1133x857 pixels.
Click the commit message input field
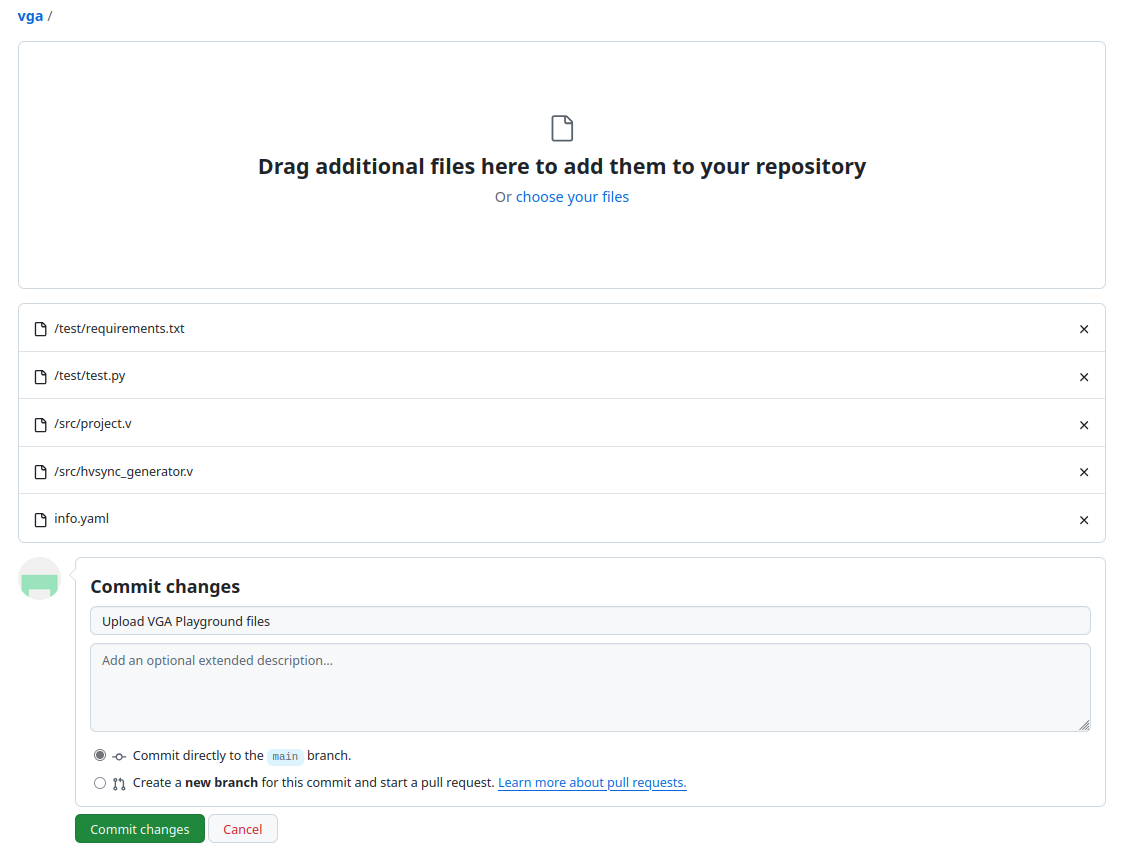click(x=590, y=621)
